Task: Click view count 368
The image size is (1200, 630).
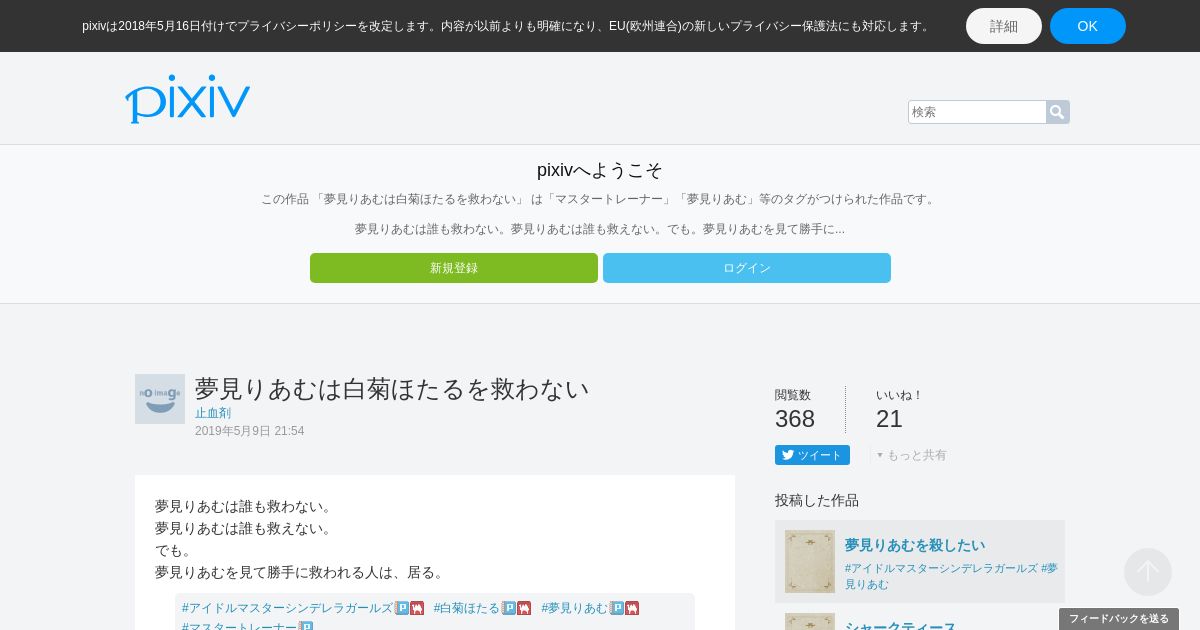Action: [x=795, y=419]
